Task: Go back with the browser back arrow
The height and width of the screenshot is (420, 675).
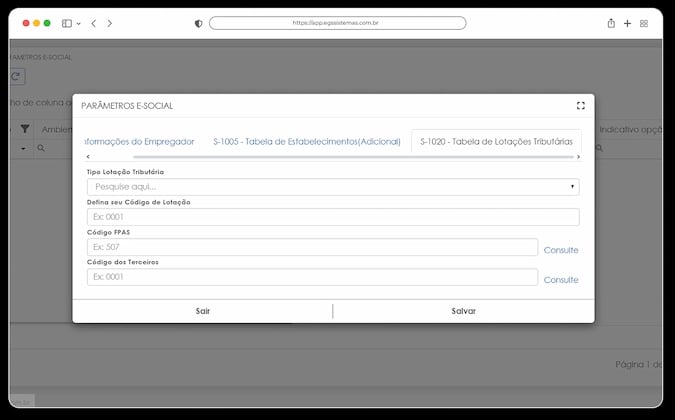Action: point(93,23)
